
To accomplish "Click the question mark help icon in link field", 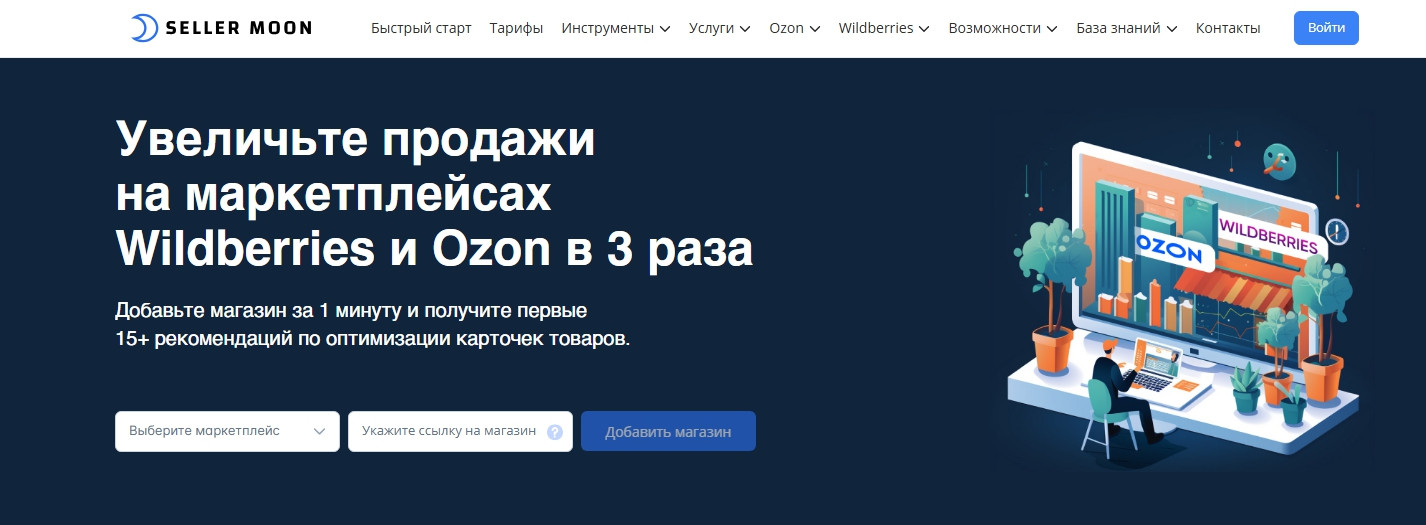I will (x=554, y=432).
